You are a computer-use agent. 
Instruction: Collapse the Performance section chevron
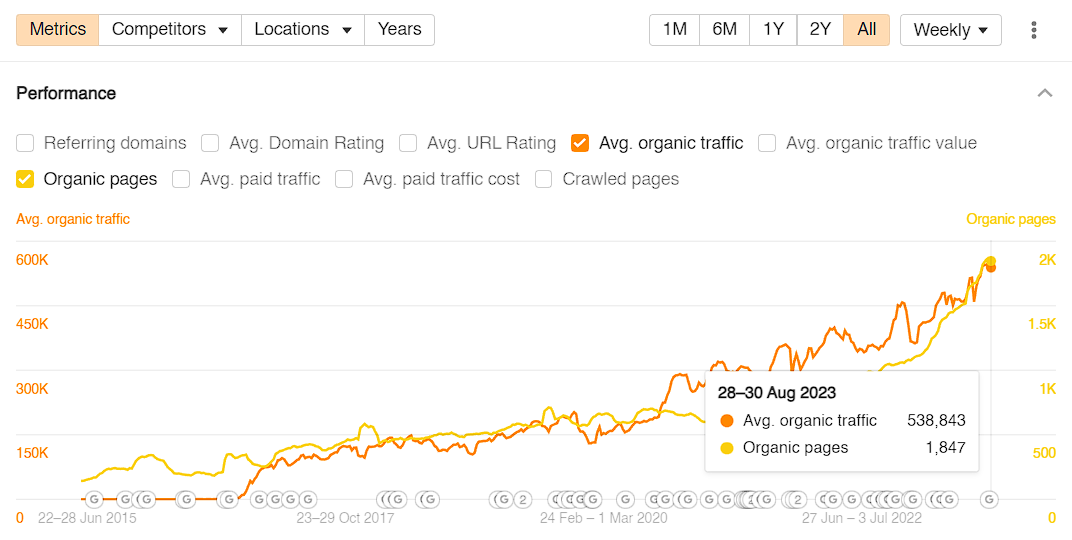tap(1045, 93)
